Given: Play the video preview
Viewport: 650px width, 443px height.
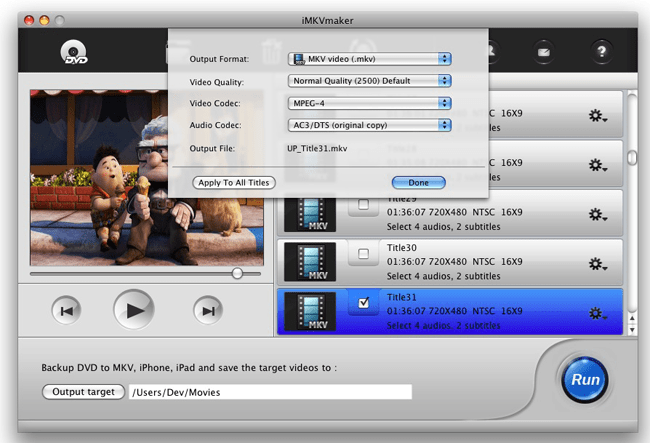Looking at the screenshot, I should [133, 310].
